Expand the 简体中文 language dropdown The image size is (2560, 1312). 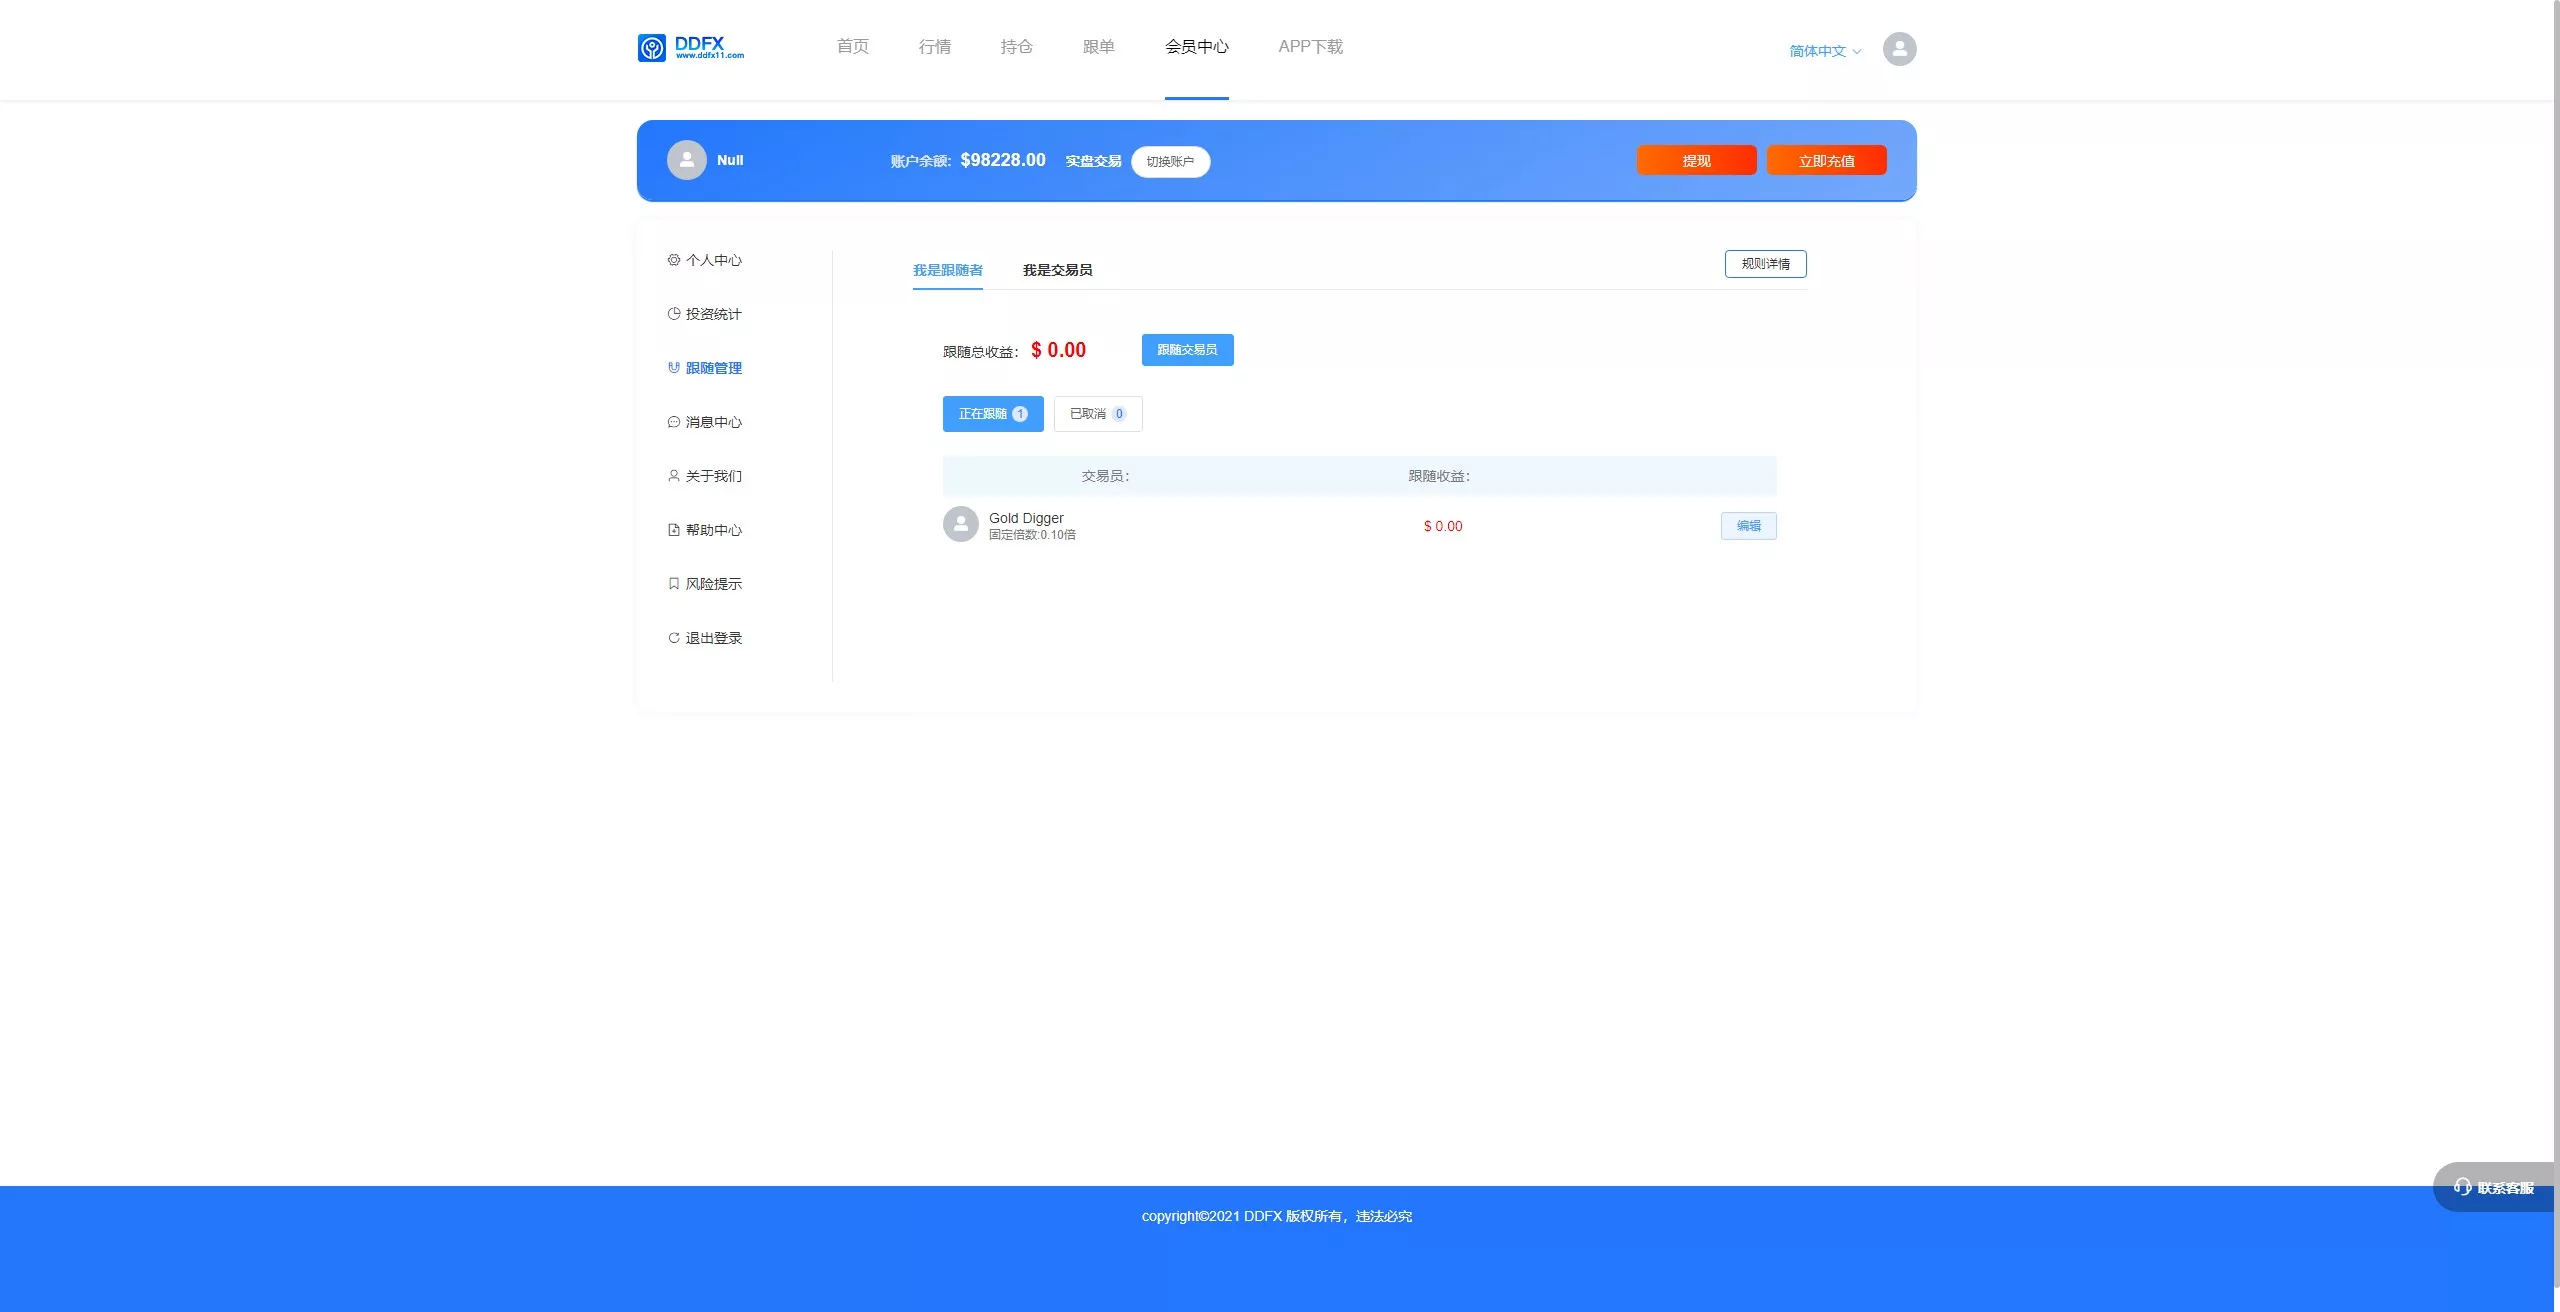1824,51
